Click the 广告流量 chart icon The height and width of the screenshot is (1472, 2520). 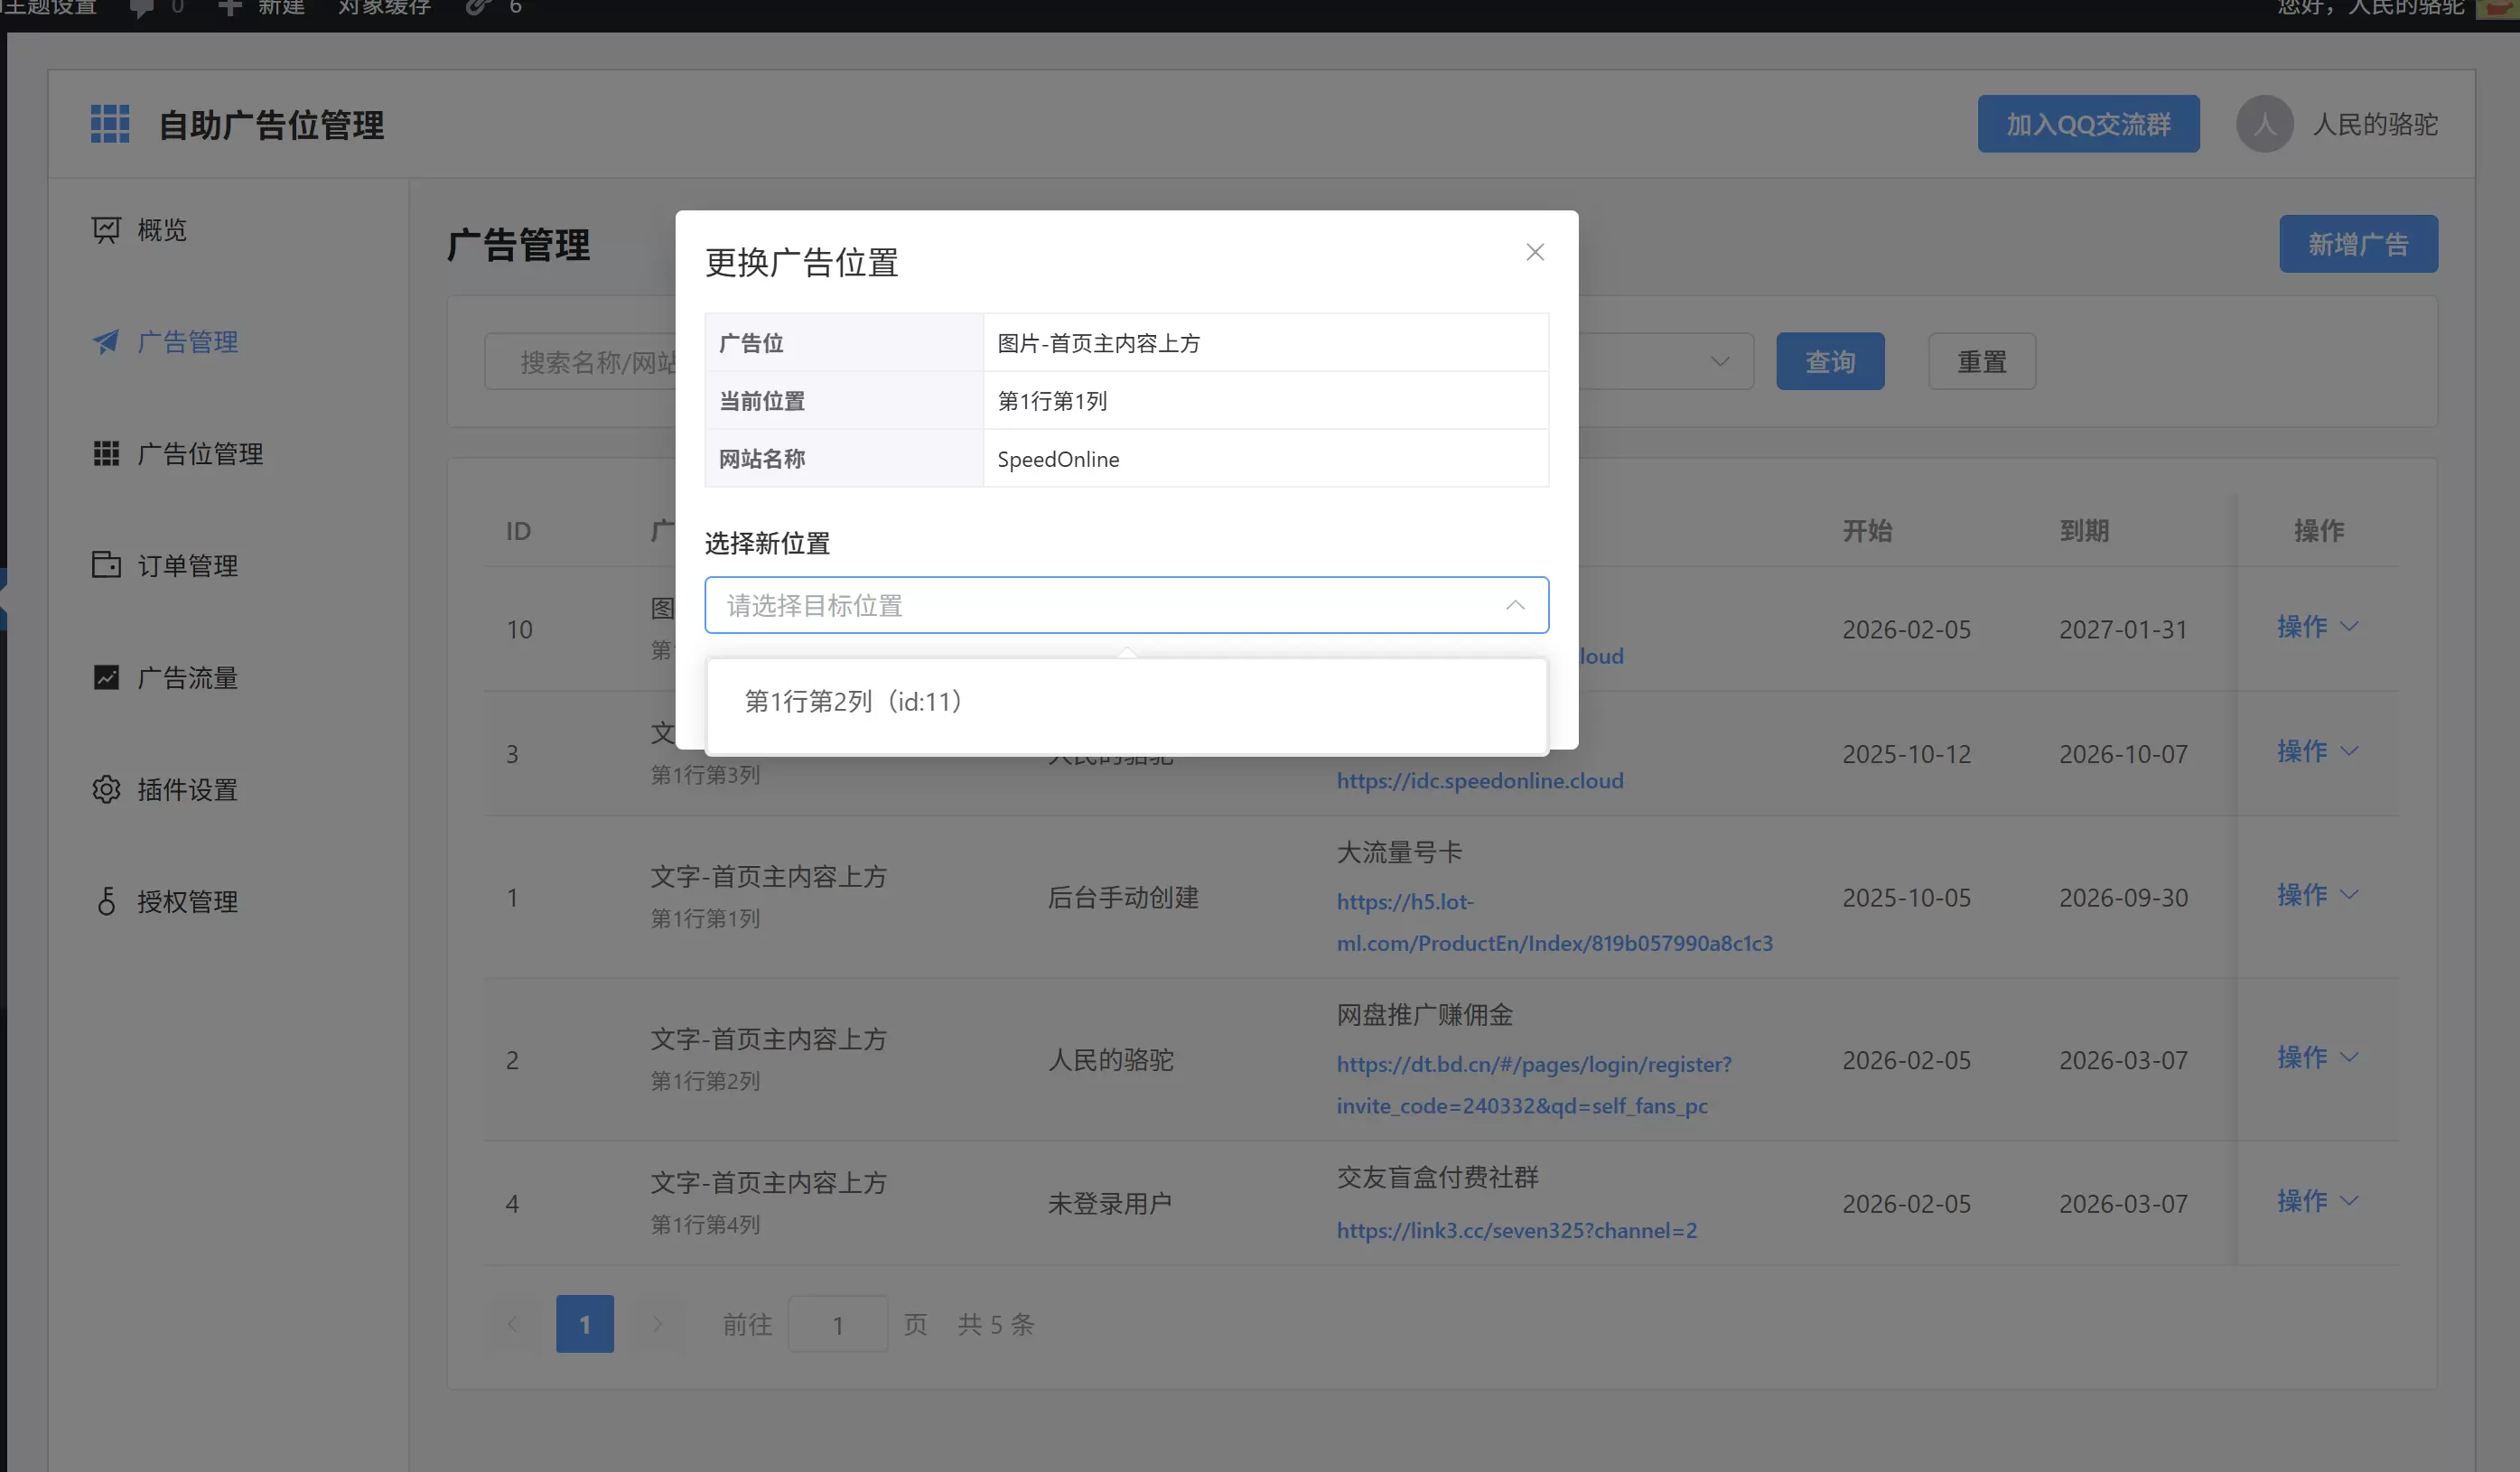click(x=106, y=678)
